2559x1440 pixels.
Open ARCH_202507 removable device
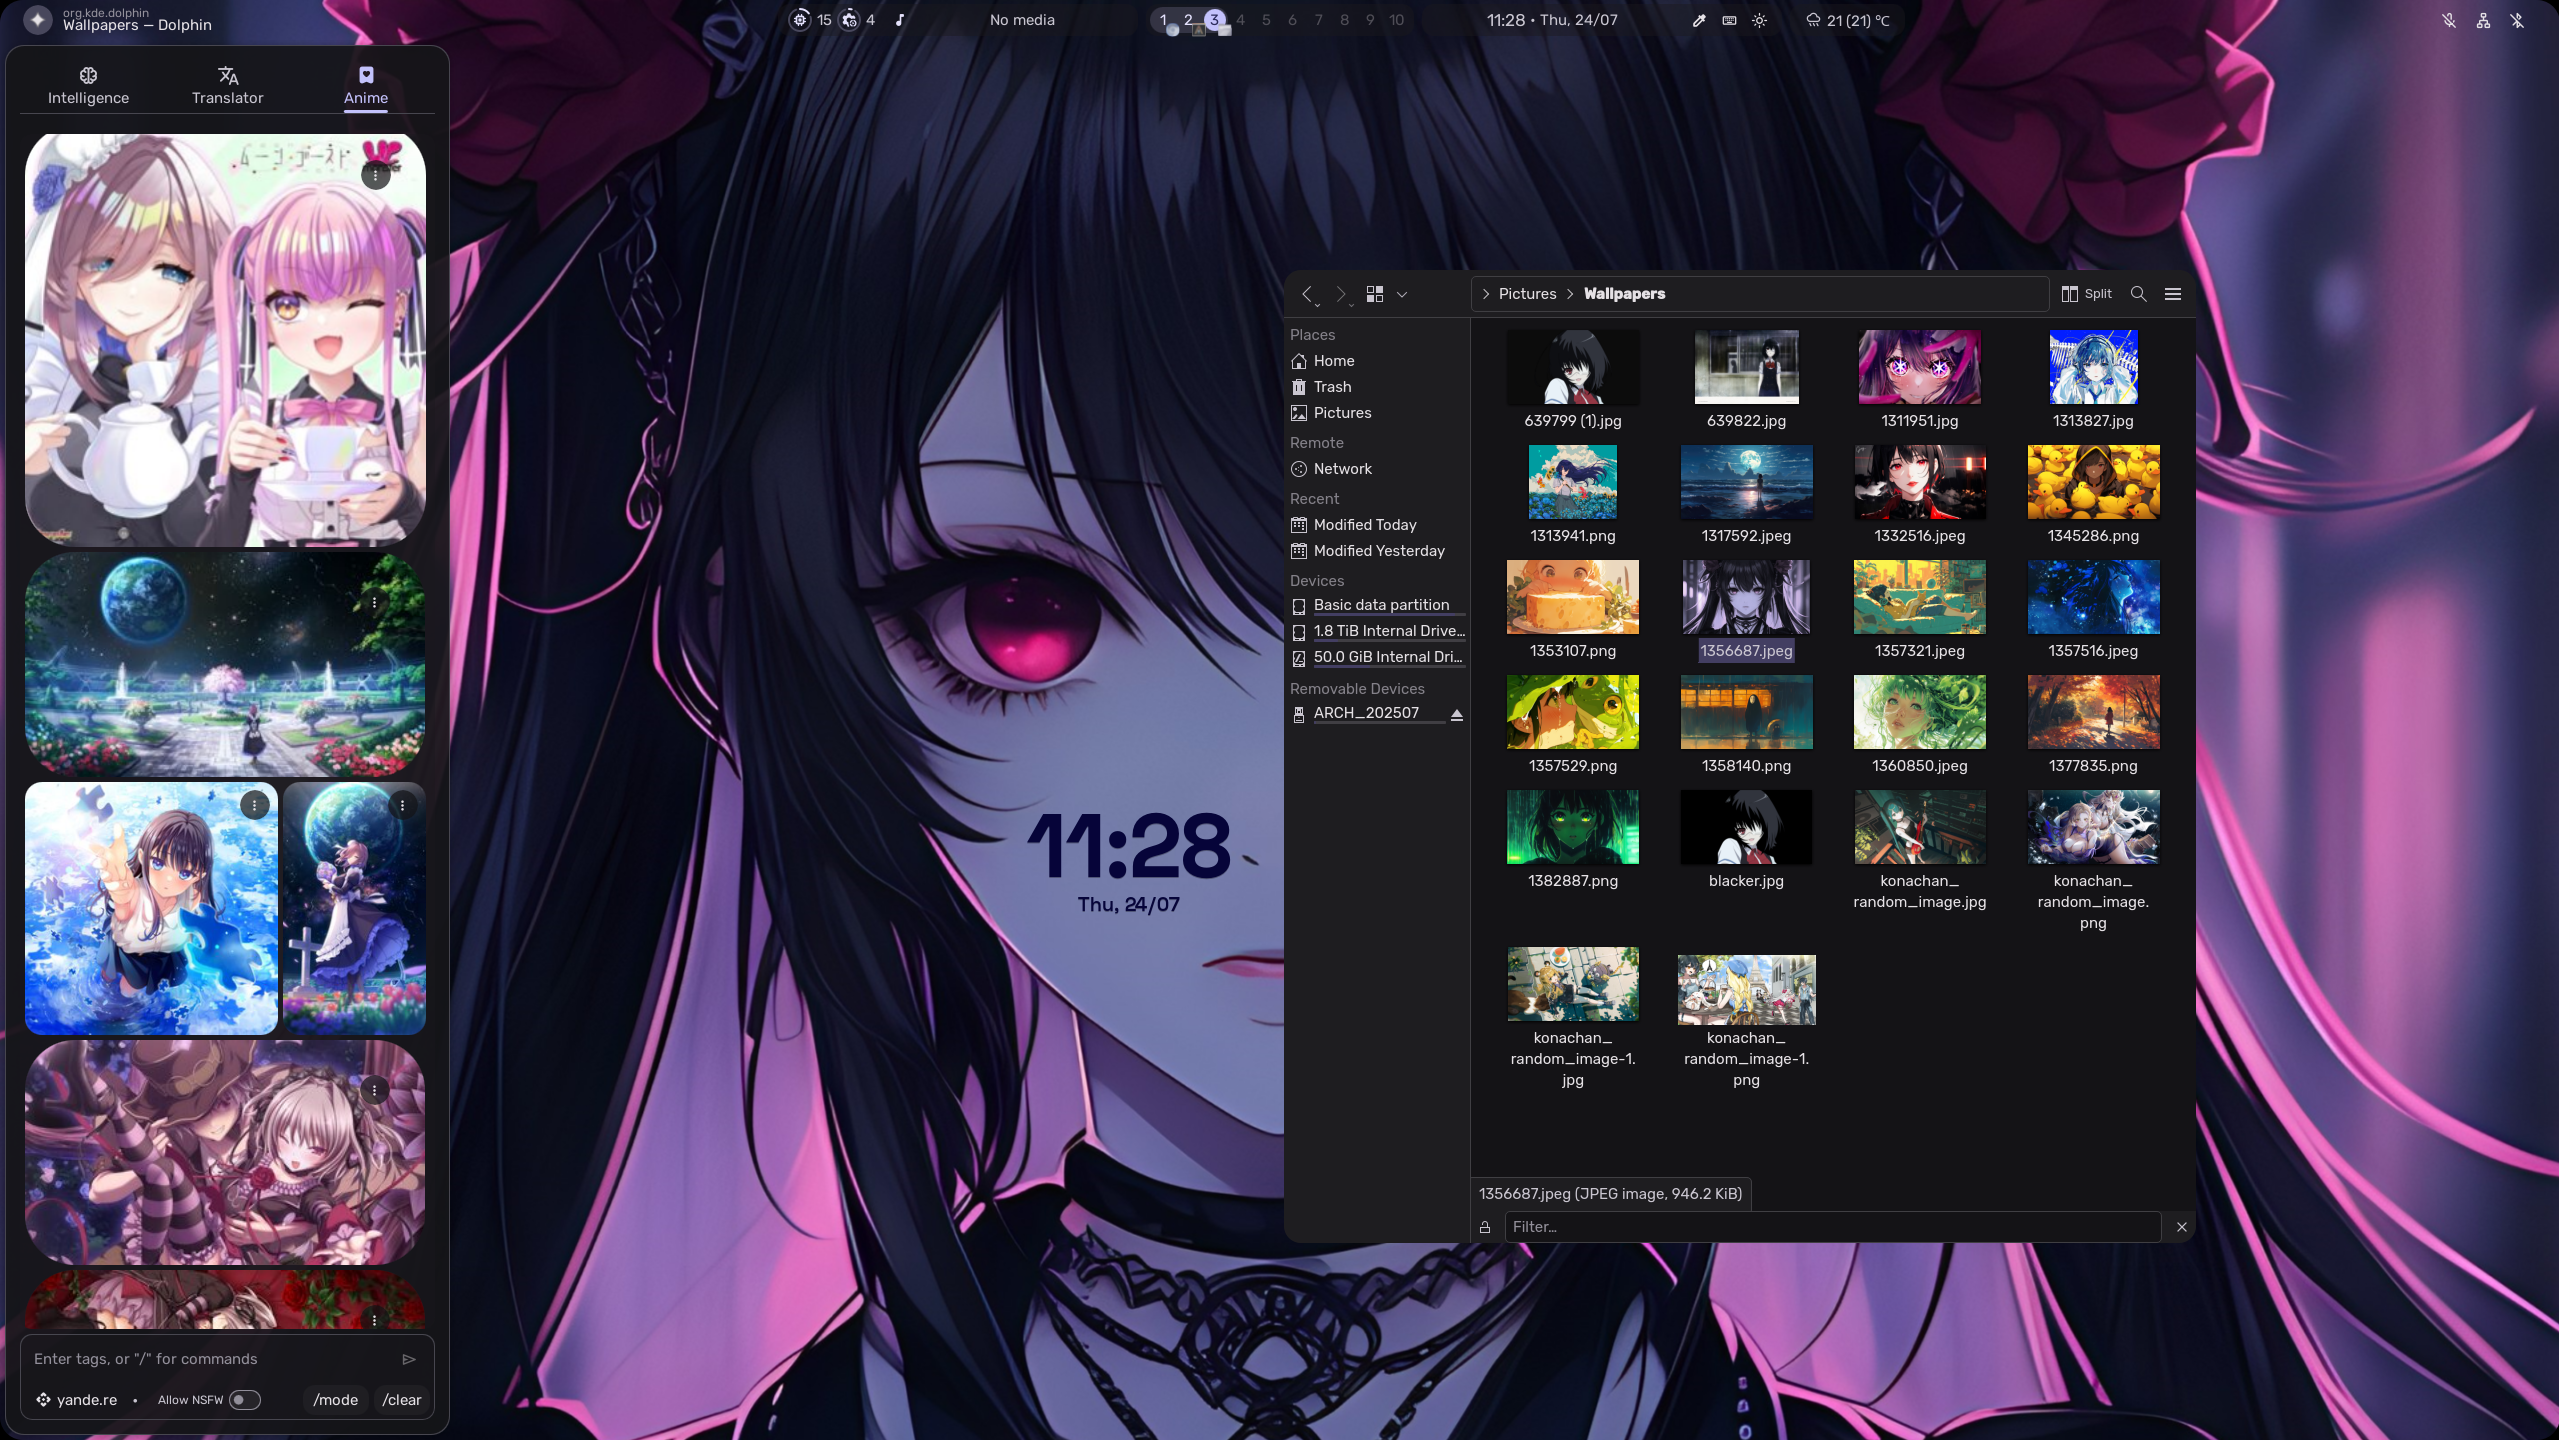click(x=1365, y=714)
